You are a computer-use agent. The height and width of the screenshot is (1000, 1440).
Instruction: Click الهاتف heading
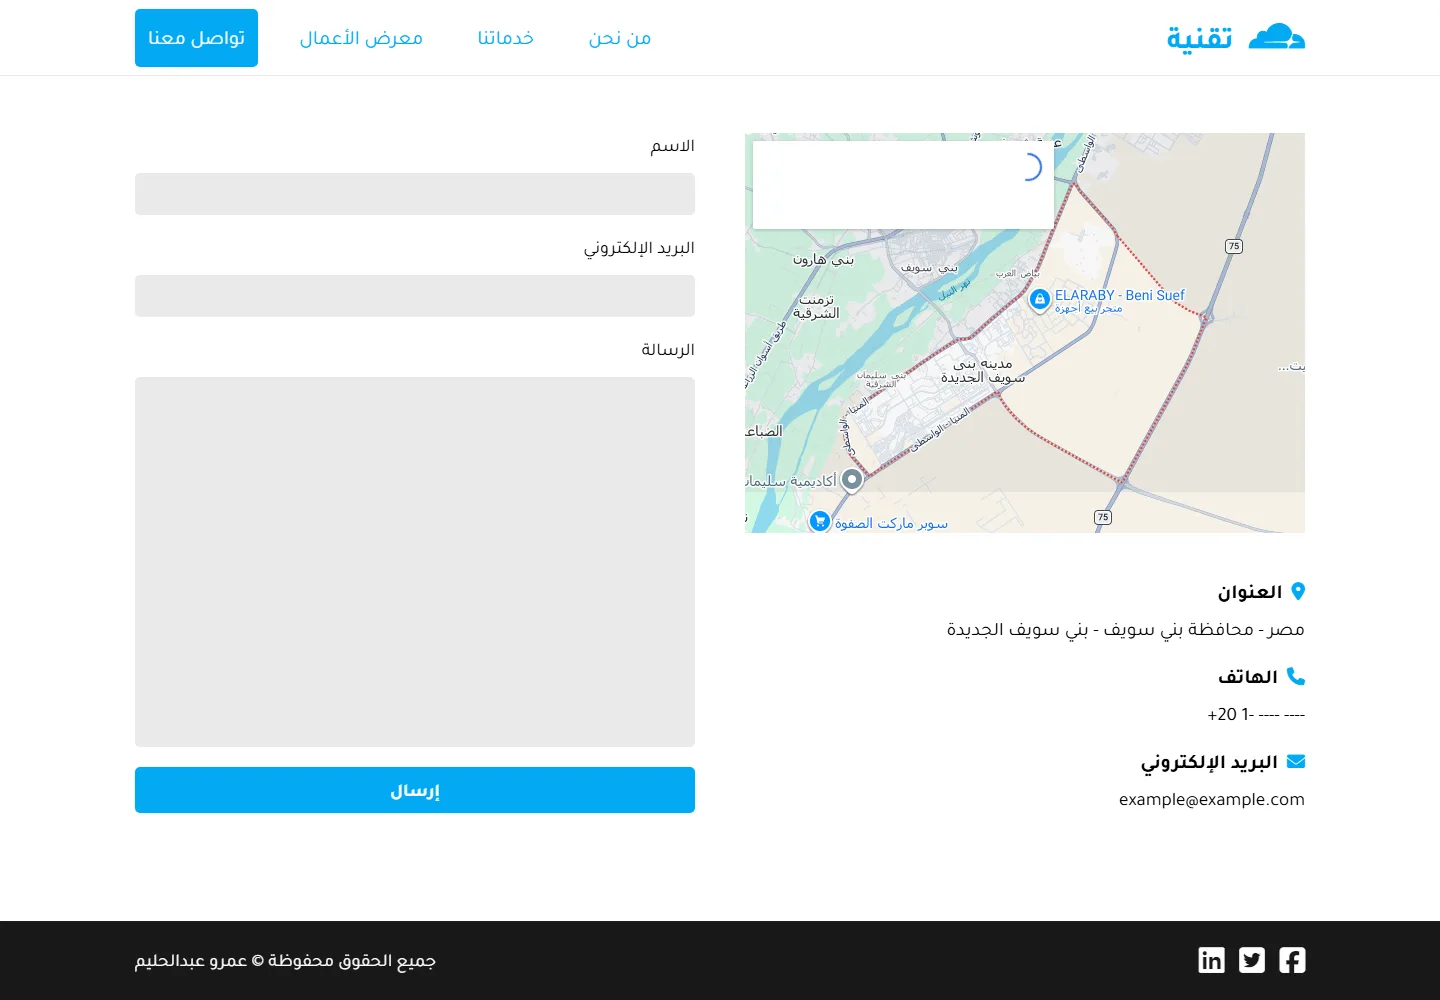point(1248,677)
